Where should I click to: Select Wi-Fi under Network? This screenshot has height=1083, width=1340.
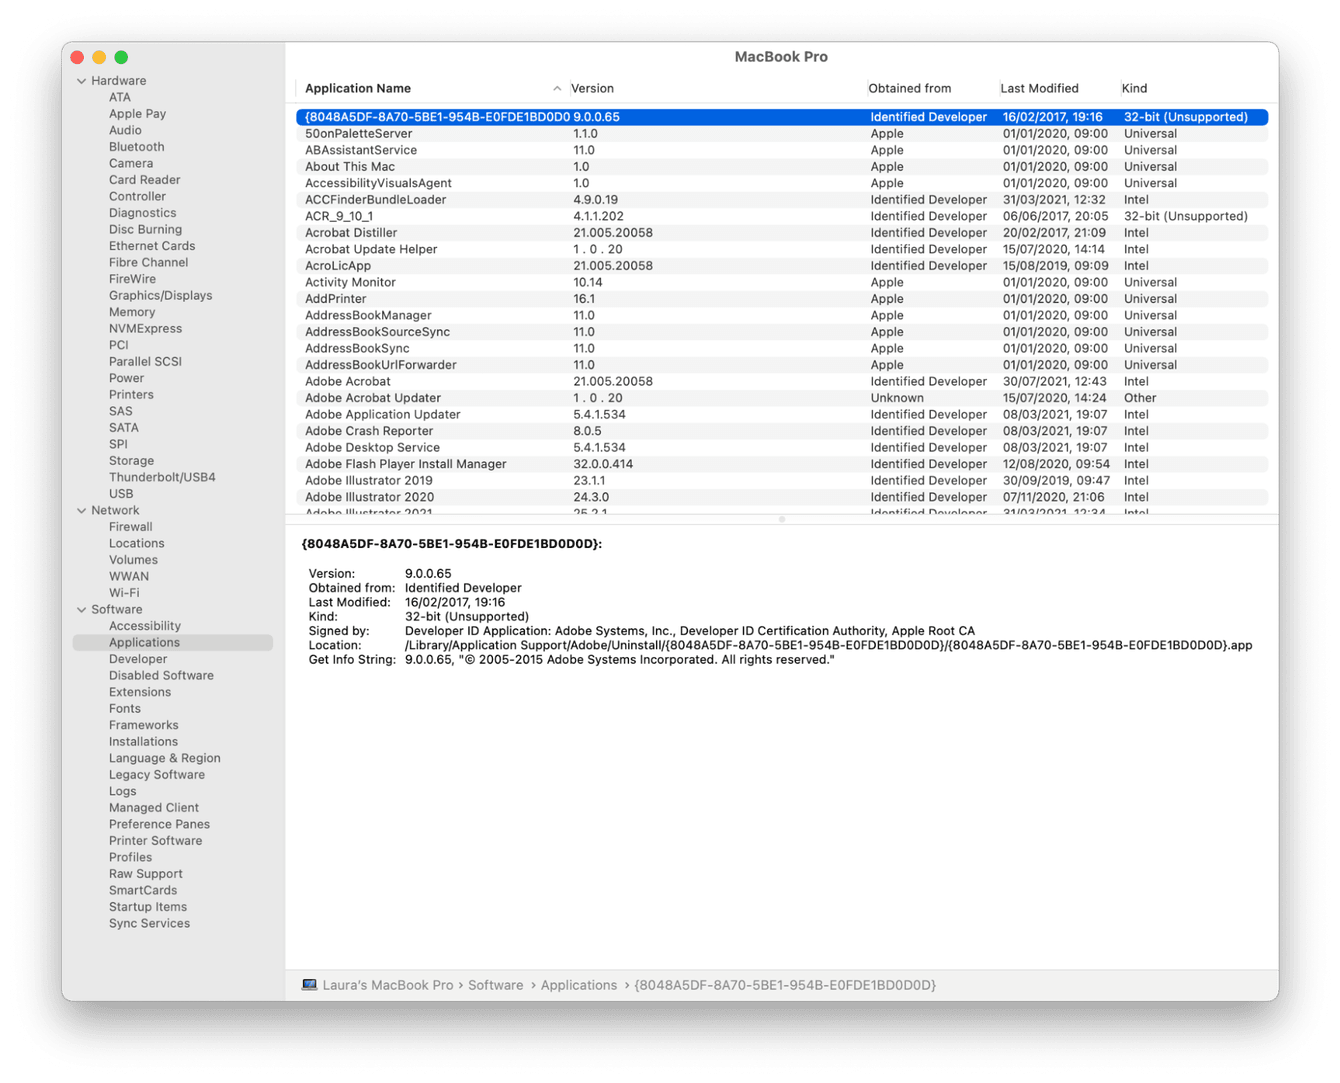(x=124, y=593)
